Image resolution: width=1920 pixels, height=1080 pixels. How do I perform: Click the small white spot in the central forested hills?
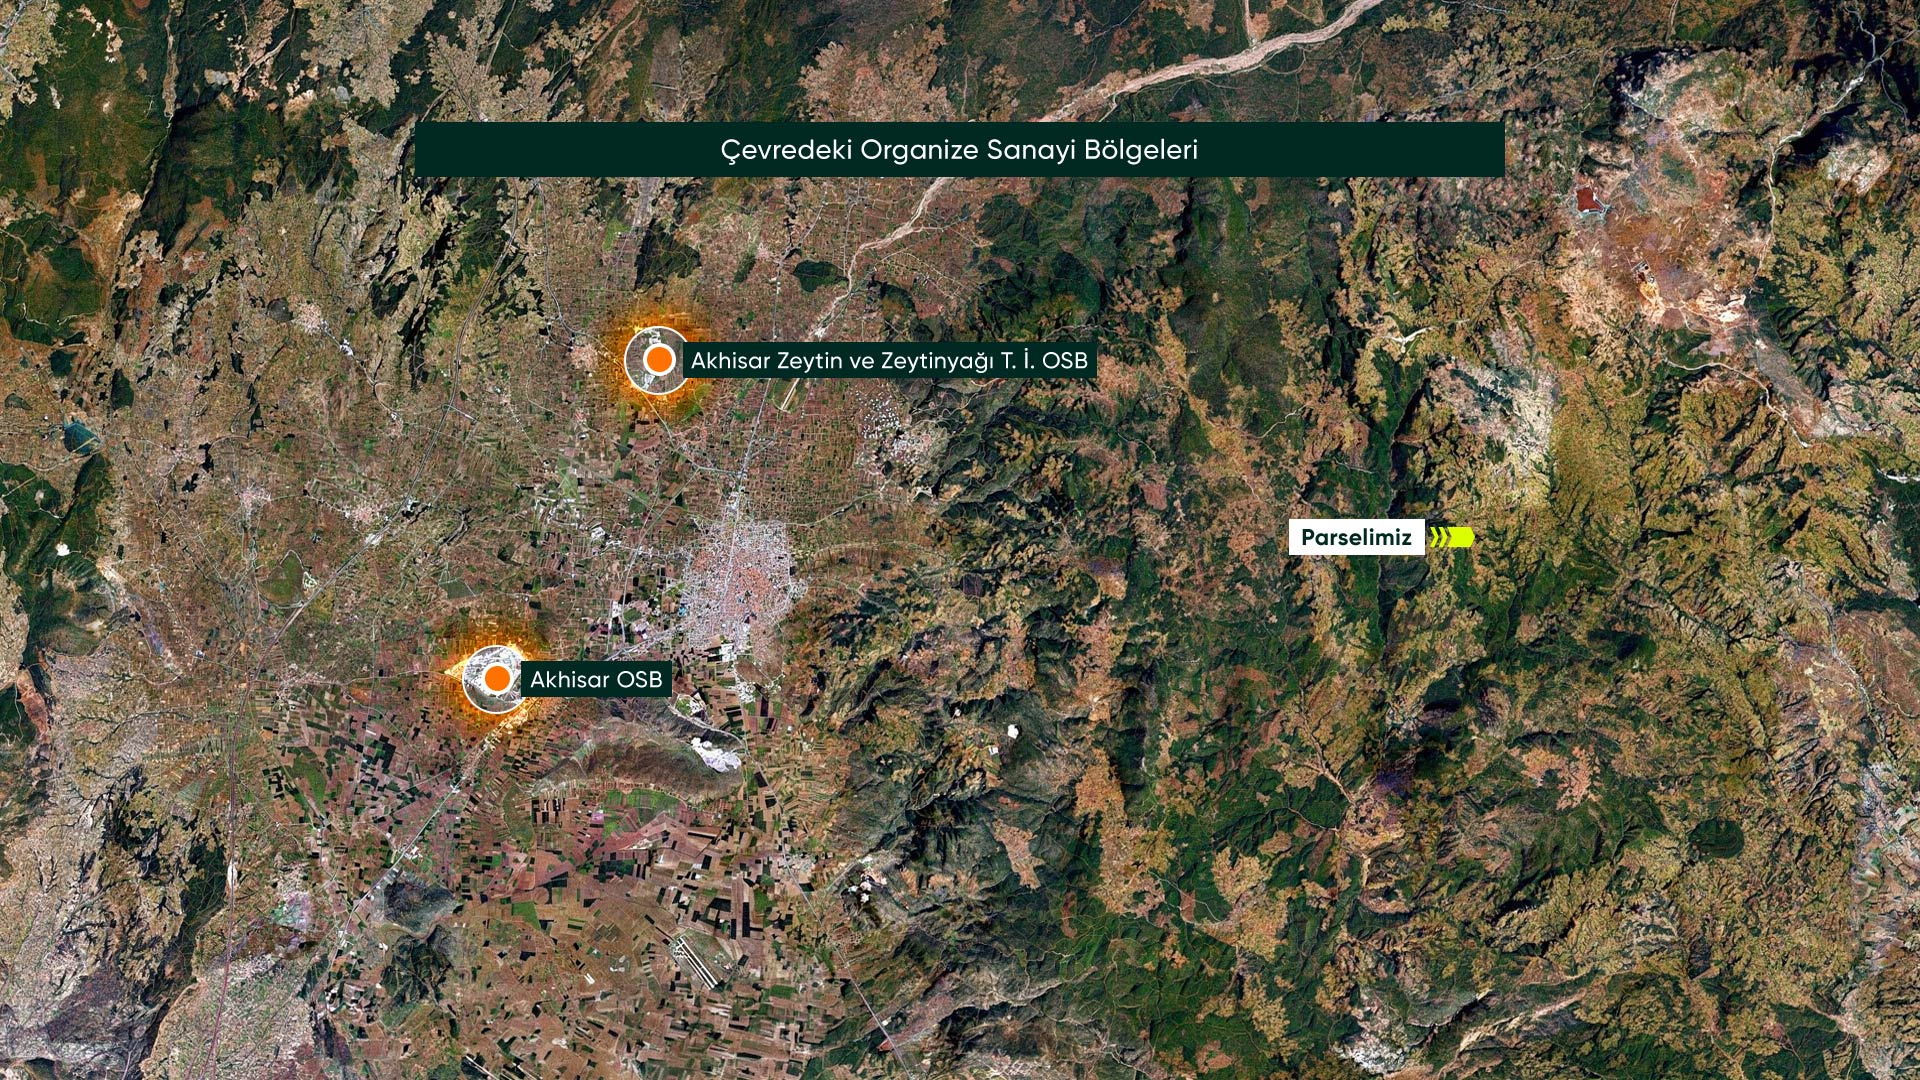tap(1012, 731)
